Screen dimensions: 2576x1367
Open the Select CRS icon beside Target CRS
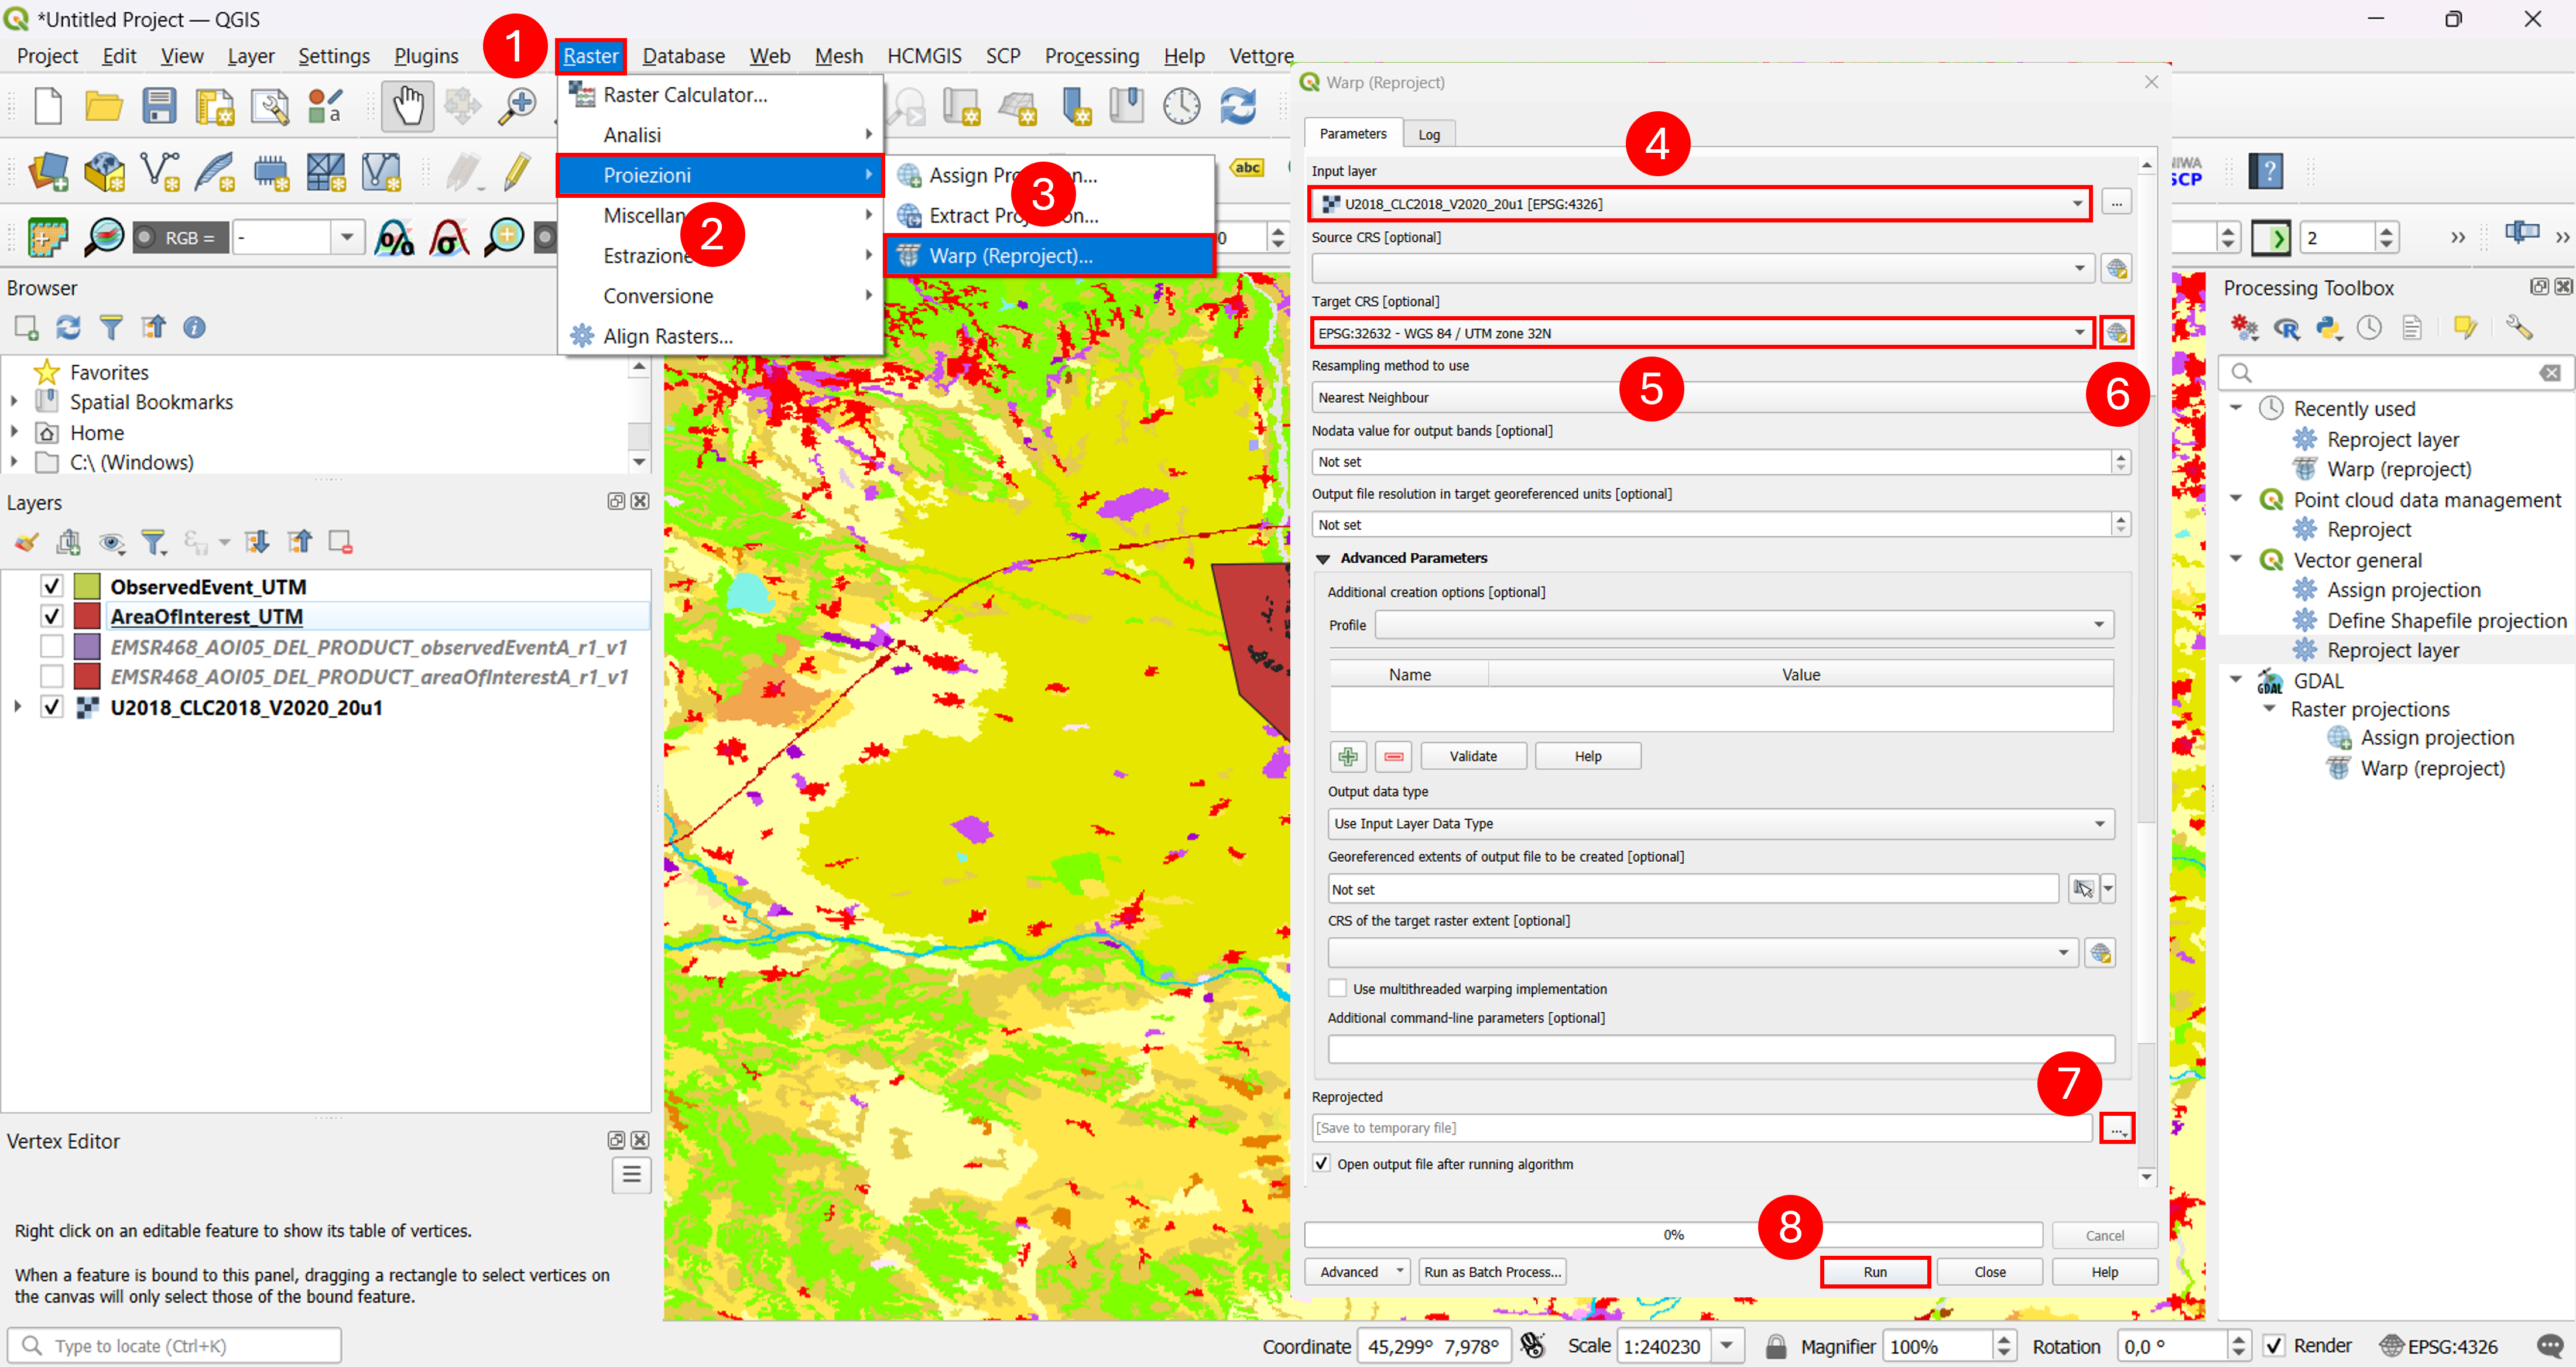point(2116,333)
